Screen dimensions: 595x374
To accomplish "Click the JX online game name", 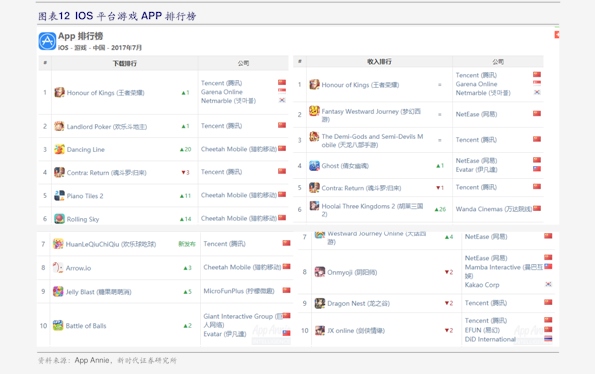I will (x=356, y=331).
